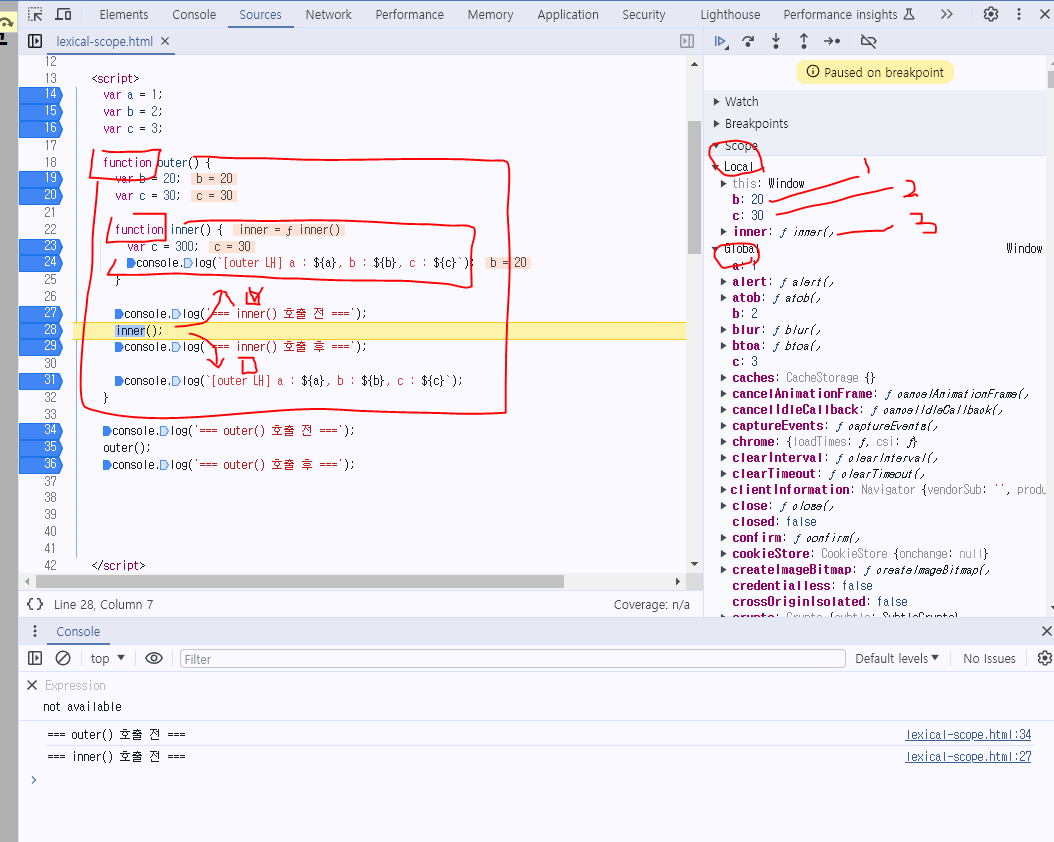Click the code editor horizontal scrollbar thumb
The height and width of the screenshot is (842, 1054).
[x=300, y=581]
